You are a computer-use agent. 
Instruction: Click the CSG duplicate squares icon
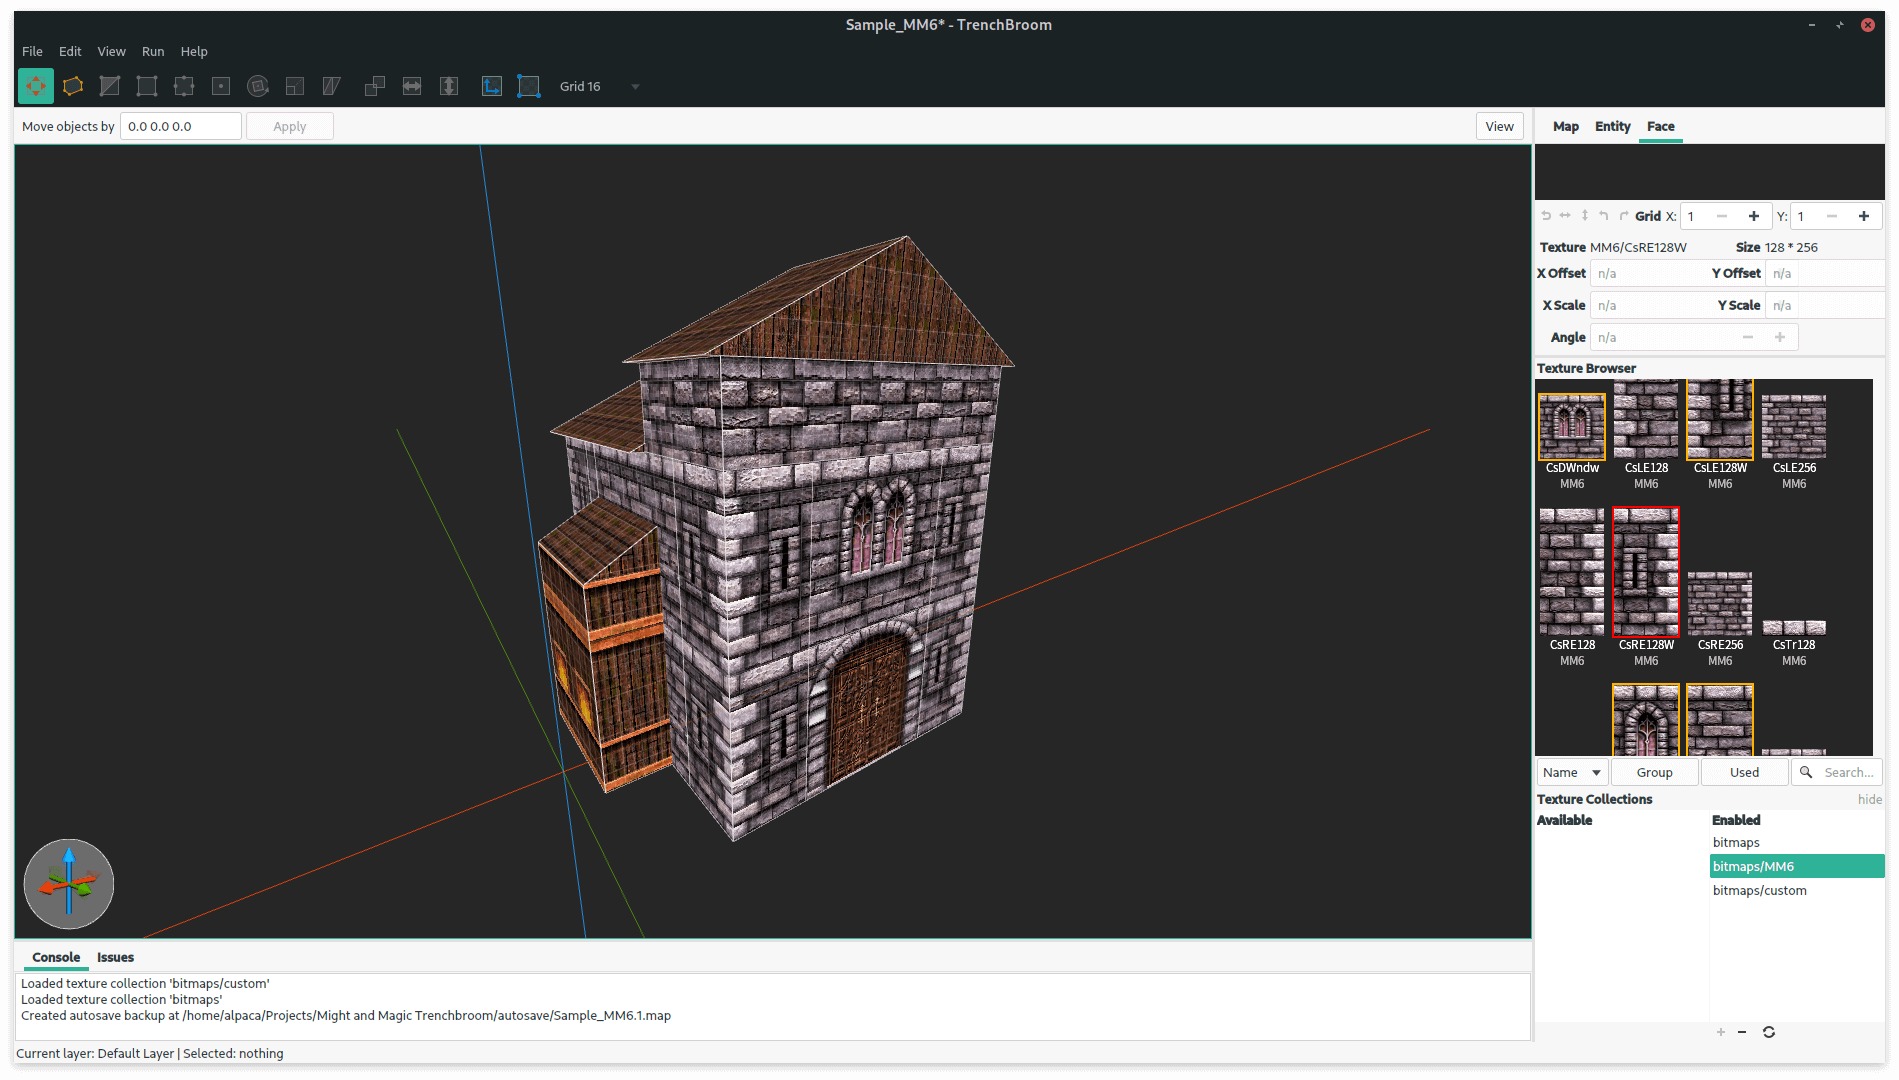pyautogui.click(x=375, y=87)
